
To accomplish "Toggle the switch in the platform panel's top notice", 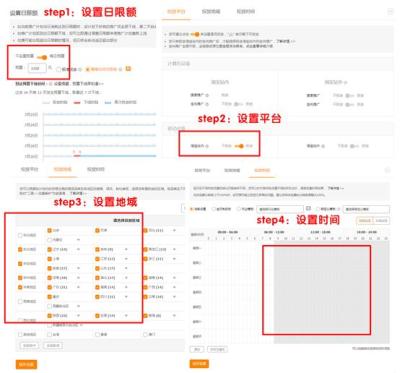I will [x=196, y=34].
